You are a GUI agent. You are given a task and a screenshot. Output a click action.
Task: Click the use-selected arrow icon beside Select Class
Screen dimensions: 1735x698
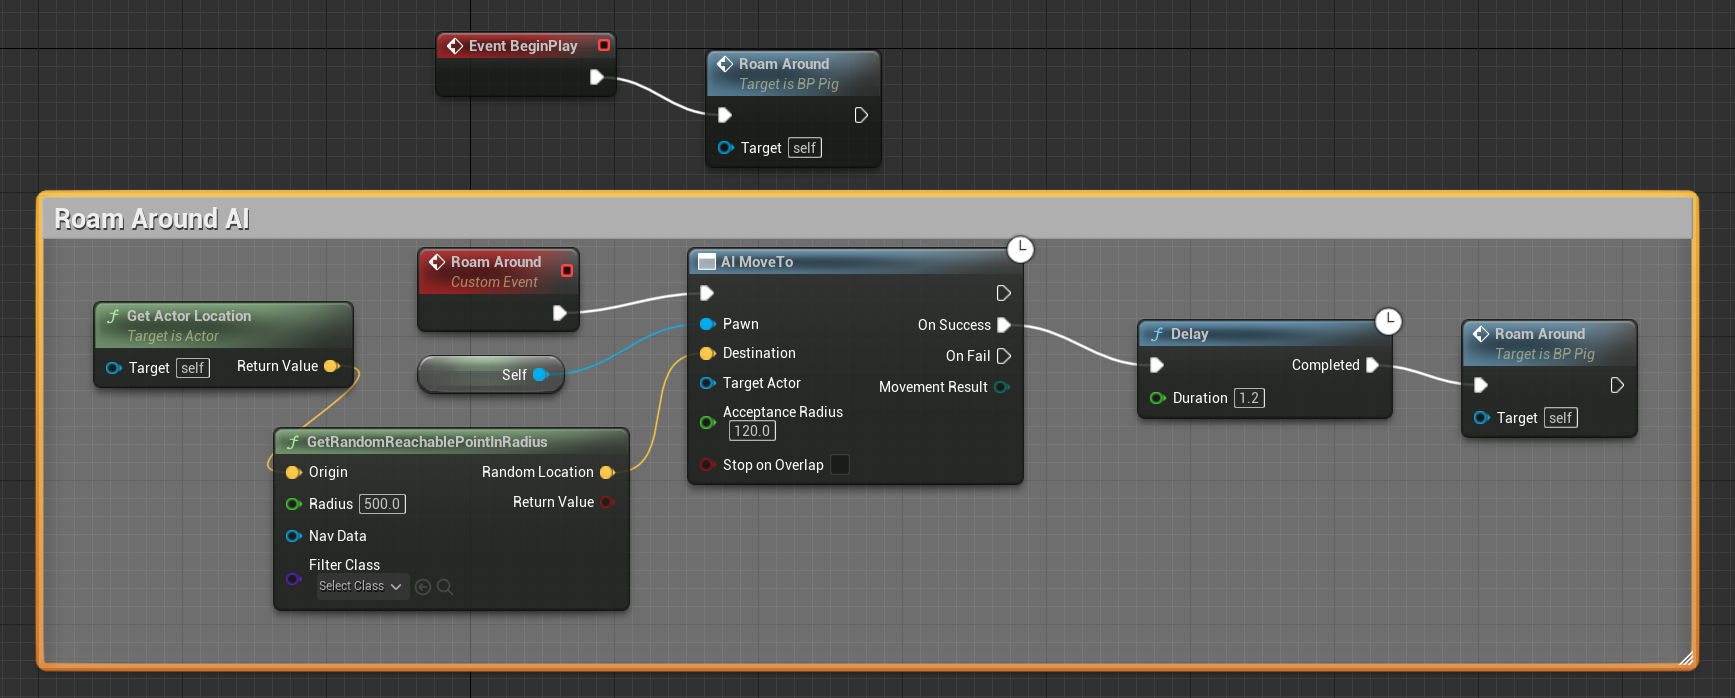tap(423, 587)
